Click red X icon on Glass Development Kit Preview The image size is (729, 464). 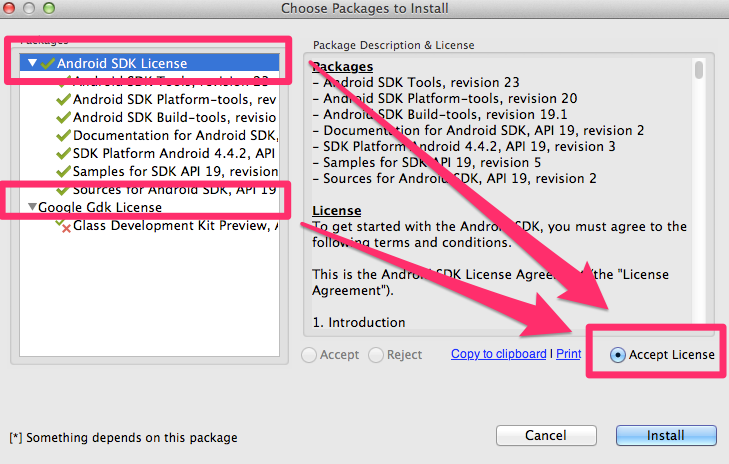point(64,226)
